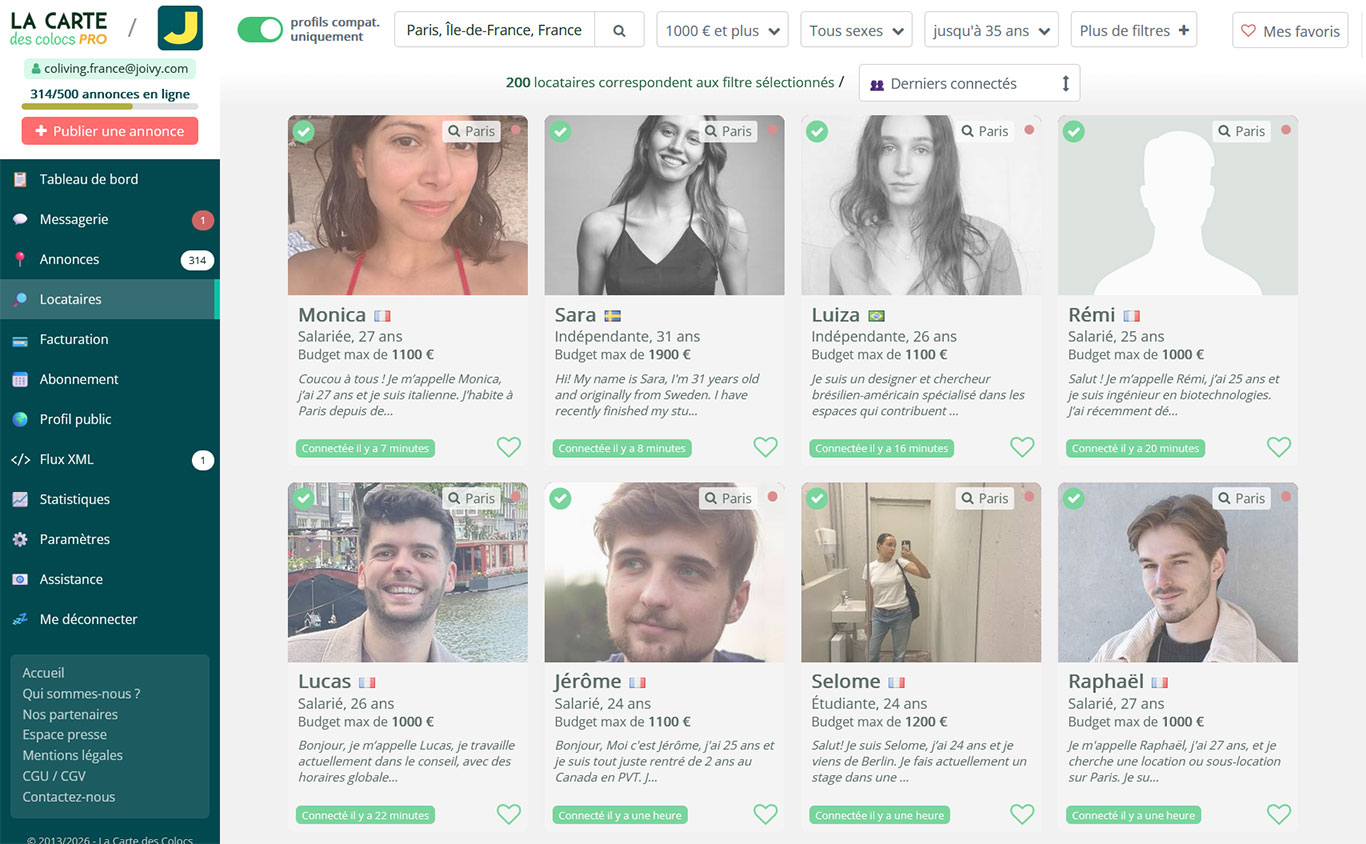Toggle off compatible profiles only switch

click(260, 30)
